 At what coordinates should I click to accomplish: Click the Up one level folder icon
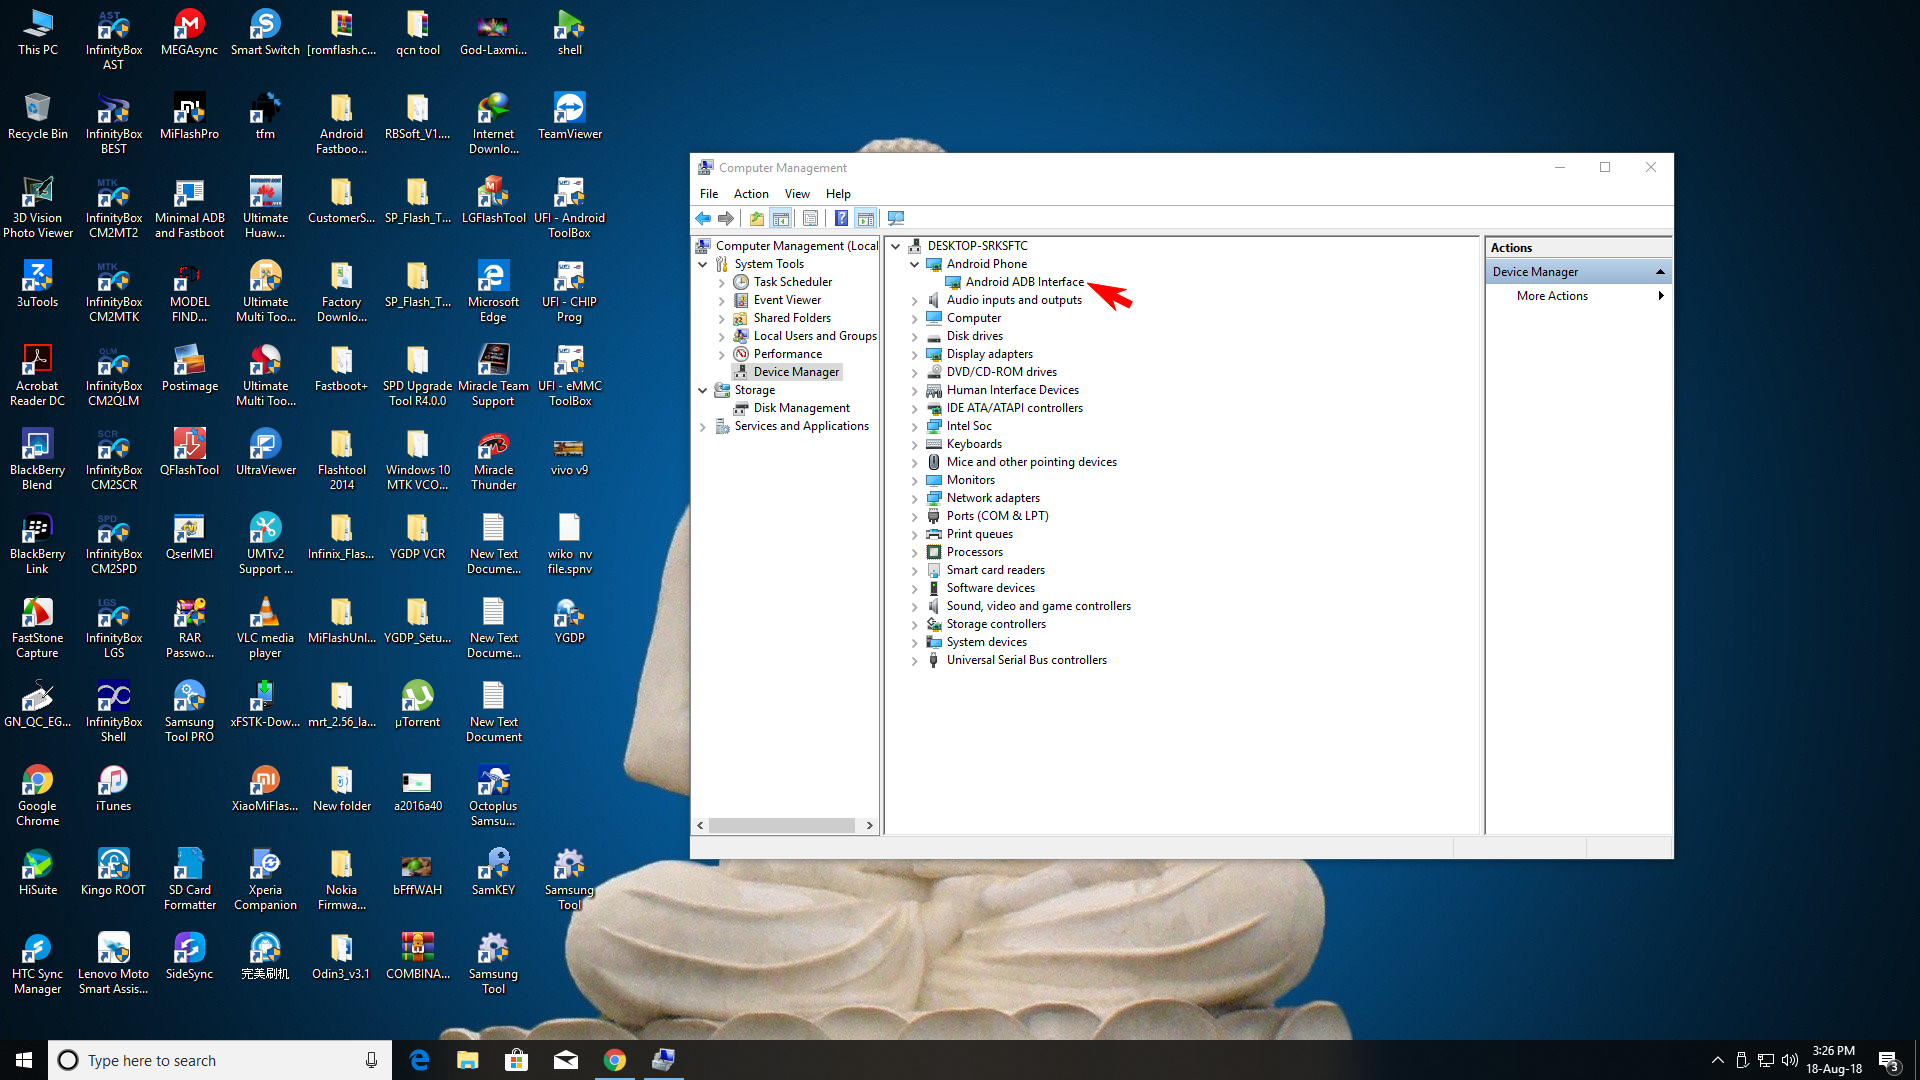click(757, 218)
